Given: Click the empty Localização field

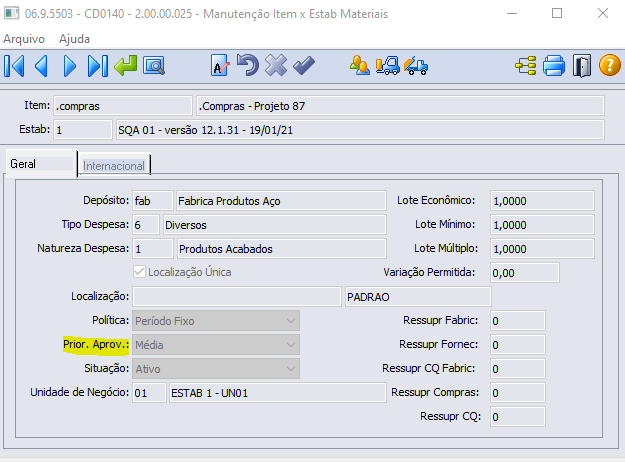Looking at the screenshot, I should click(x=237, y=297).
